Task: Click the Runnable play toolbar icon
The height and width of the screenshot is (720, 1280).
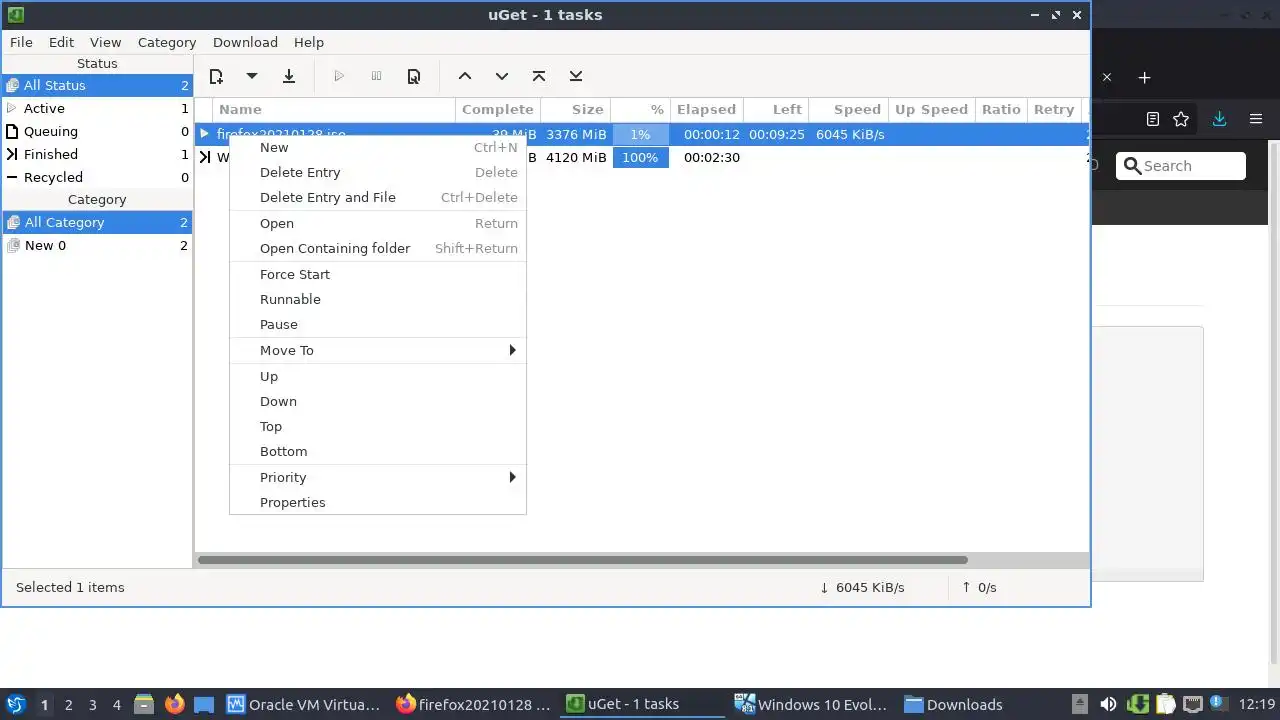Action: pos(339,76)
